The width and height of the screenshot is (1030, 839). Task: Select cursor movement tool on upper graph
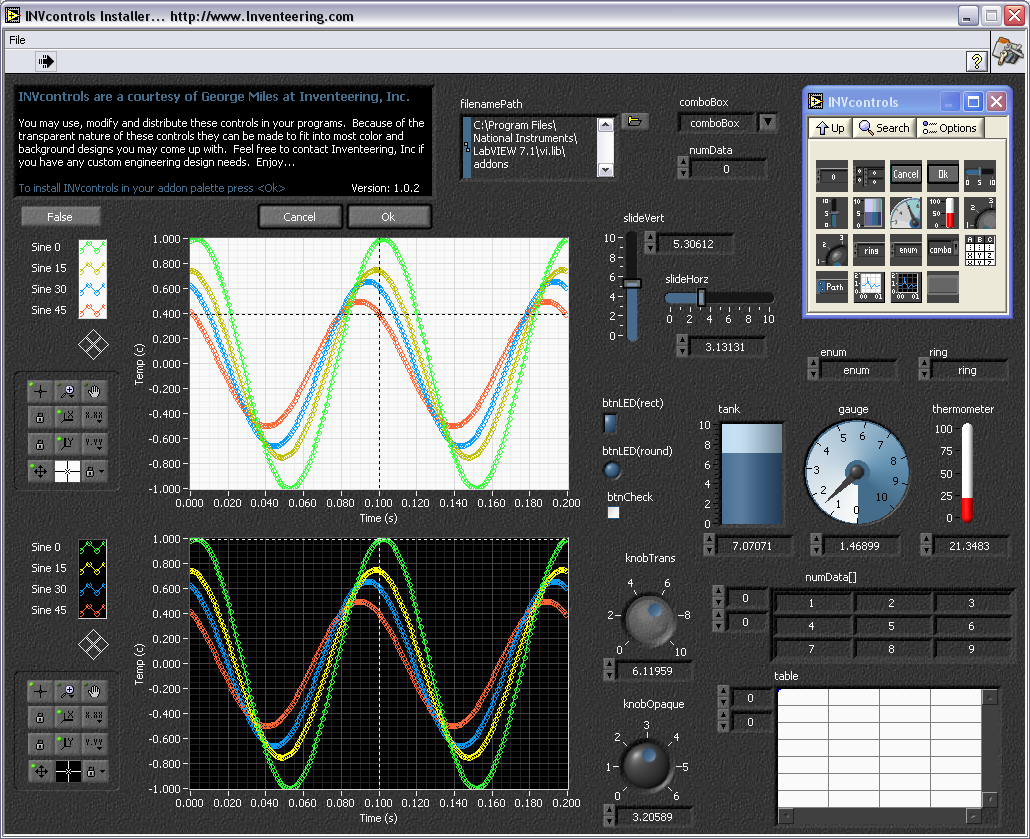click(40, 471)
